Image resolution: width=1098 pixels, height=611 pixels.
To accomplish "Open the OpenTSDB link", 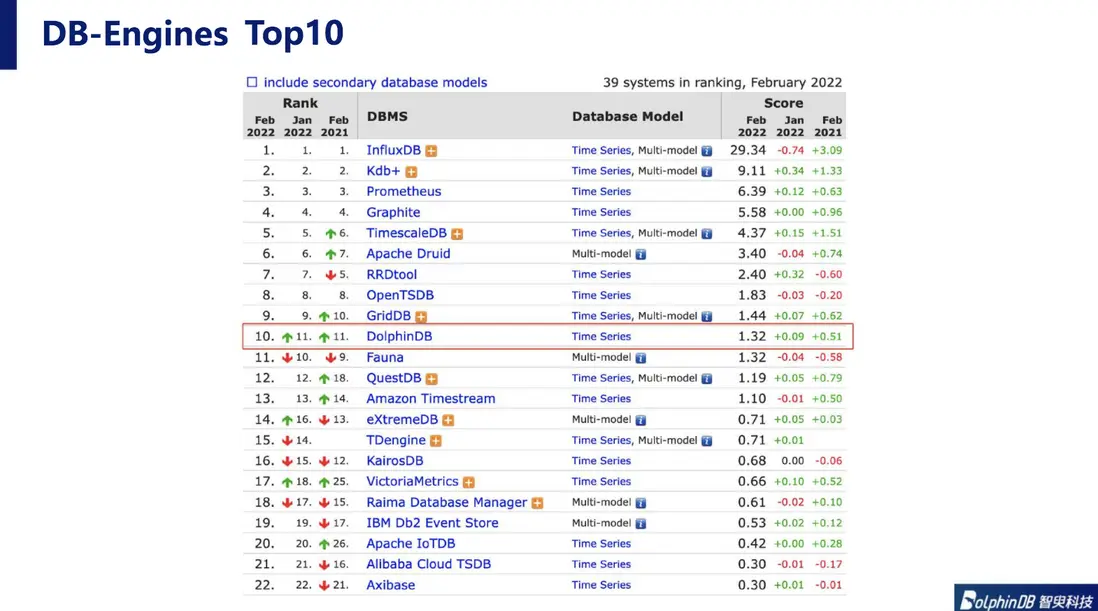I will (x=400, y=295).
